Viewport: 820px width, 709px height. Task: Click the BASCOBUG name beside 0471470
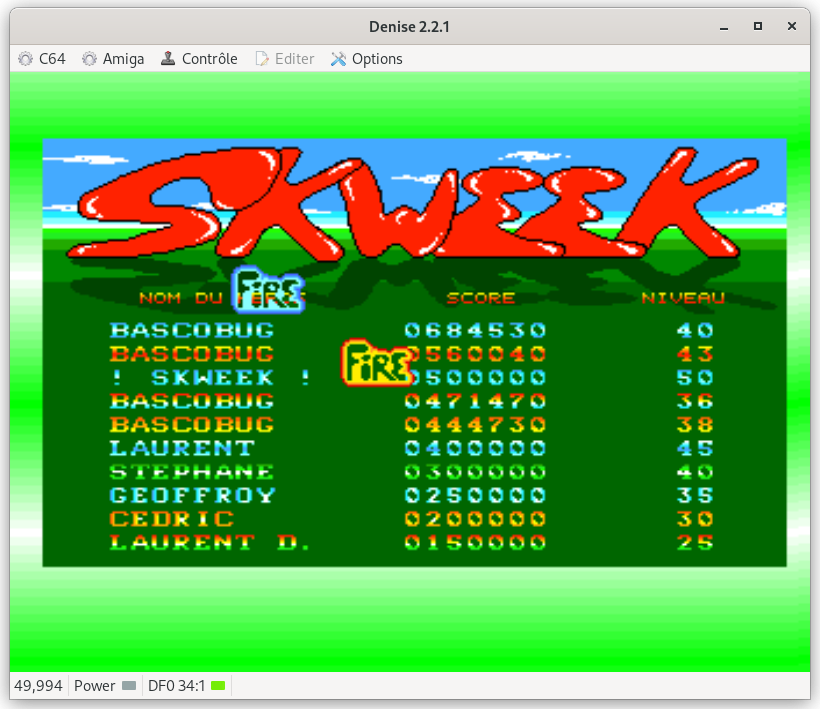tap(192, 401)
